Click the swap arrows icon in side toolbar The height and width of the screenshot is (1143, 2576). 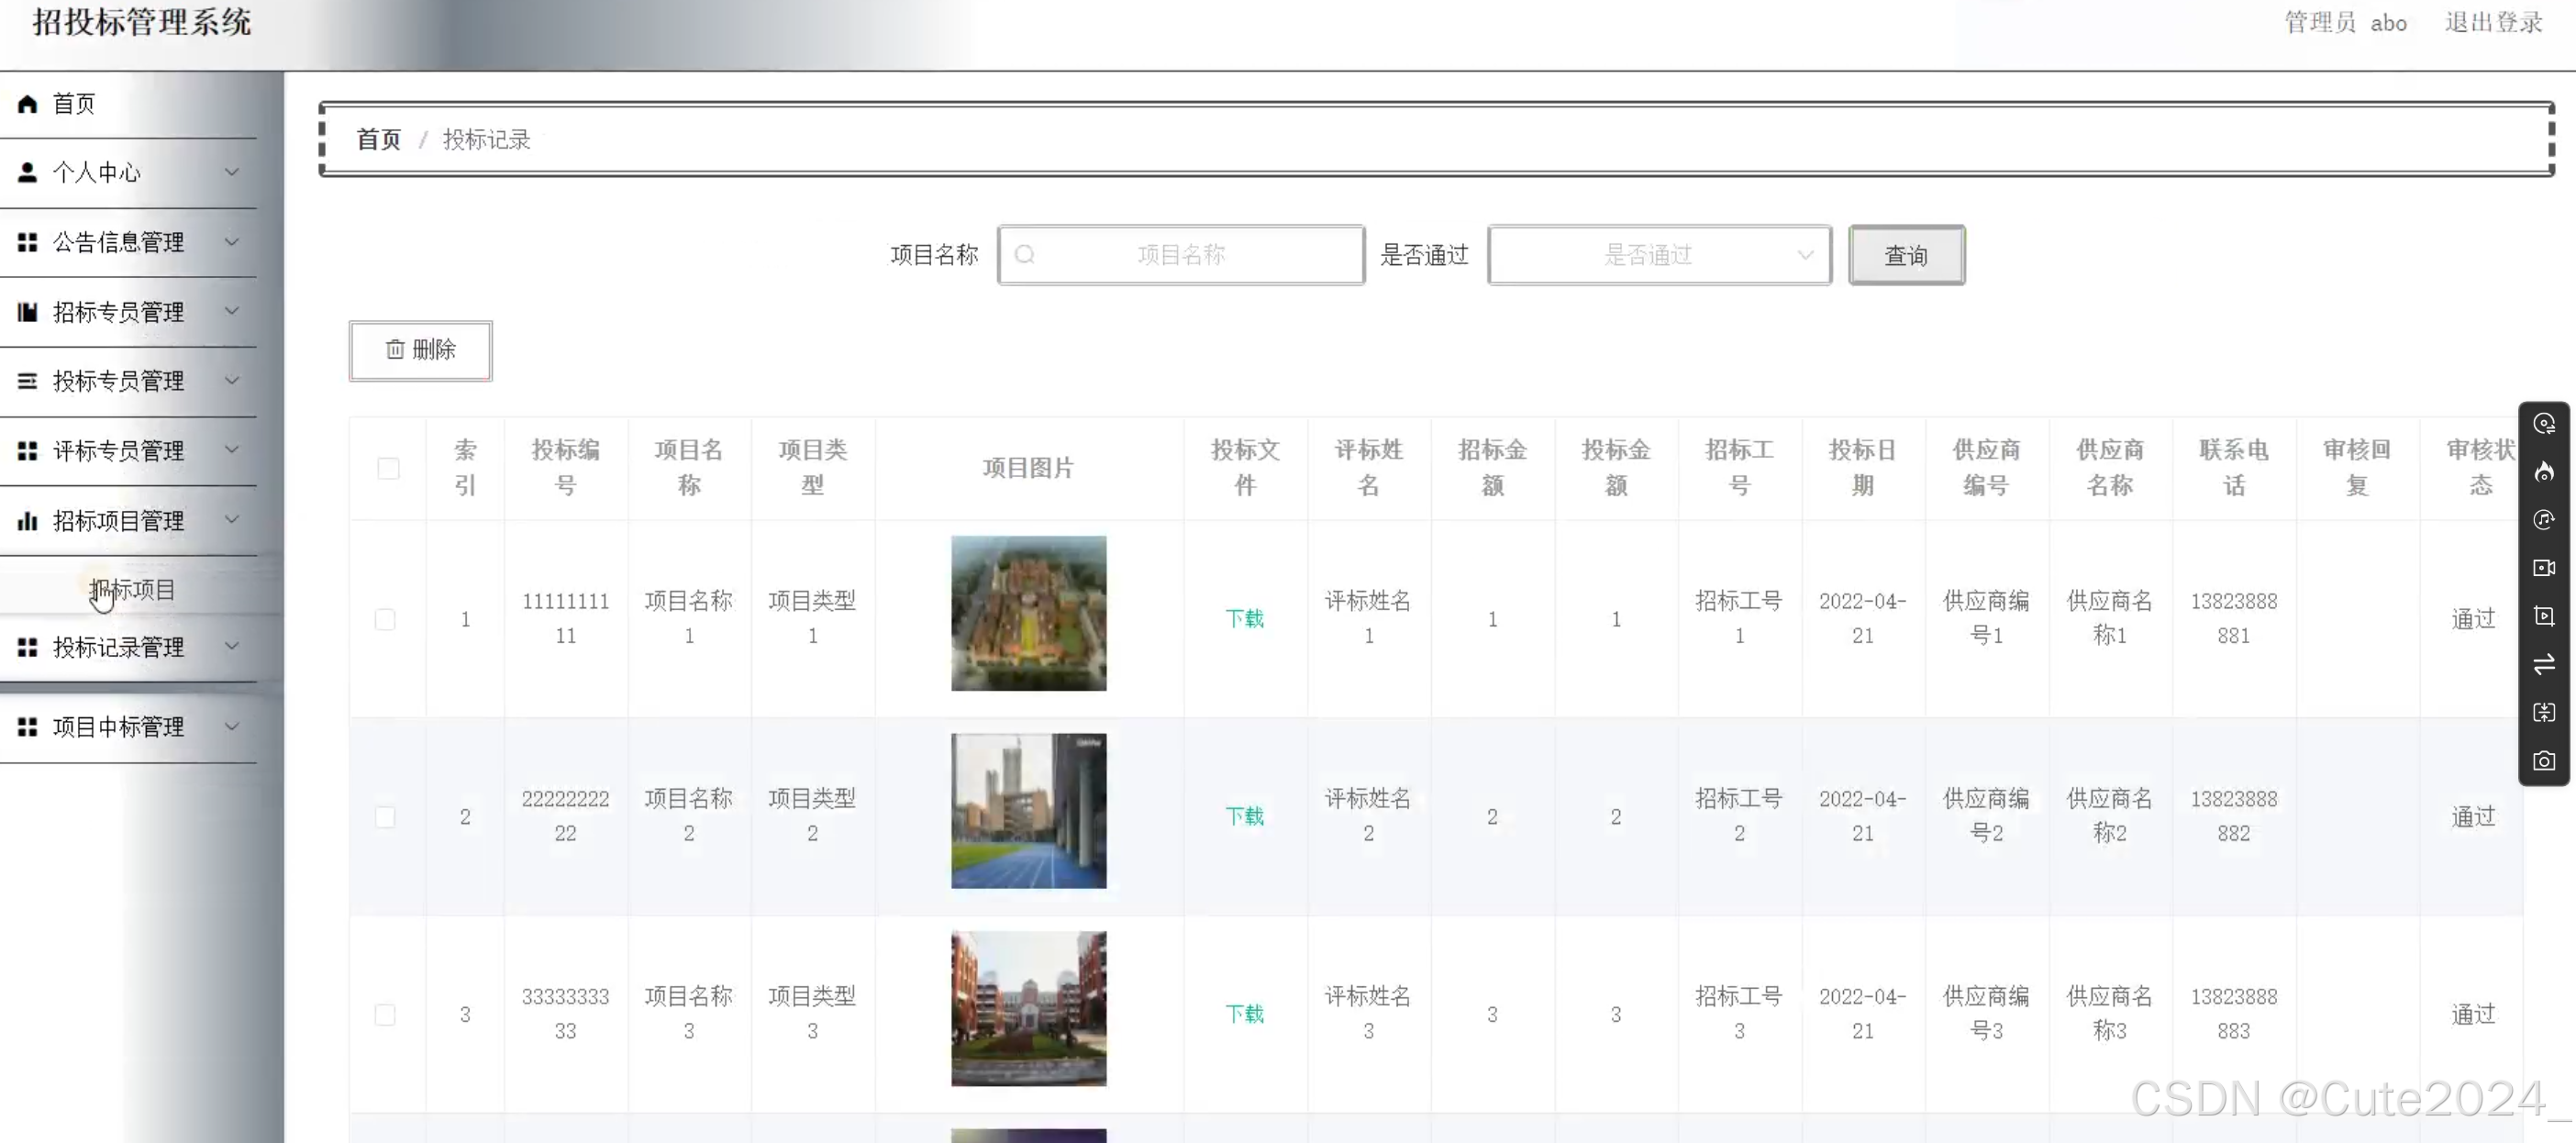[x=2544, y=664]
